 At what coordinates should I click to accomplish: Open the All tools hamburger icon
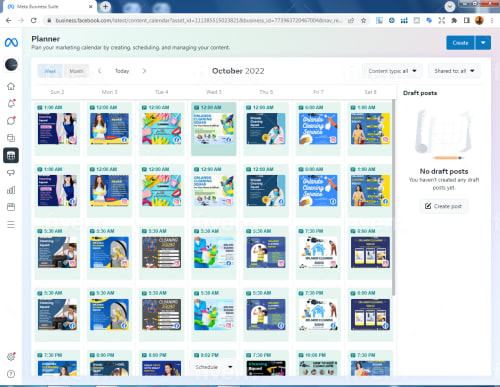click(11, 224)
